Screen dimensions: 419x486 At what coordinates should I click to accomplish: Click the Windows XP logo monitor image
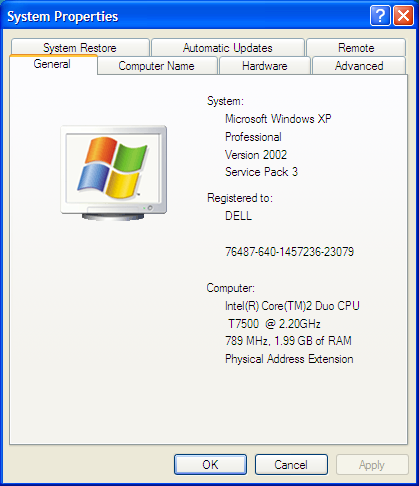pyautogui.click(x=114, y=173)
